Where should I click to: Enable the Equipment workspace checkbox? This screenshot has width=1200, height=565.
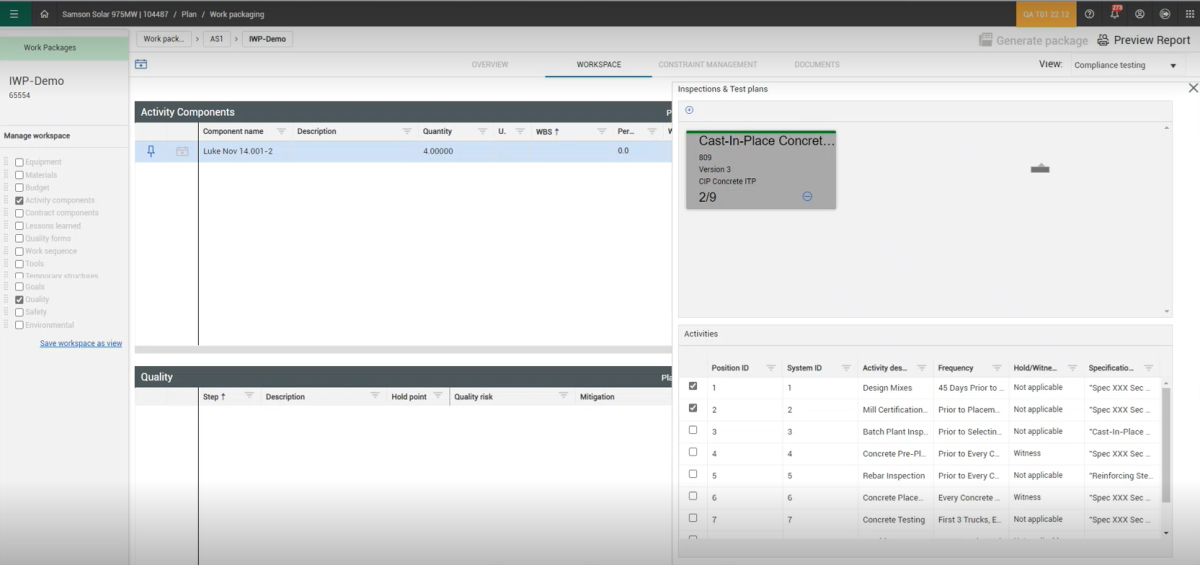point(19,162)
